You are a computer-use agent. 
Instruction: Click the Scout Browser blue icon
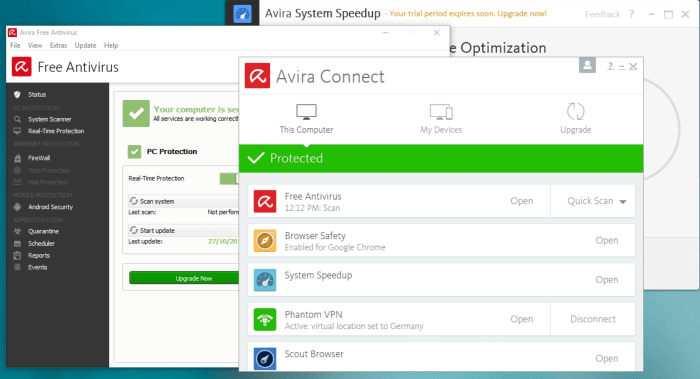(x=265, y=359)
